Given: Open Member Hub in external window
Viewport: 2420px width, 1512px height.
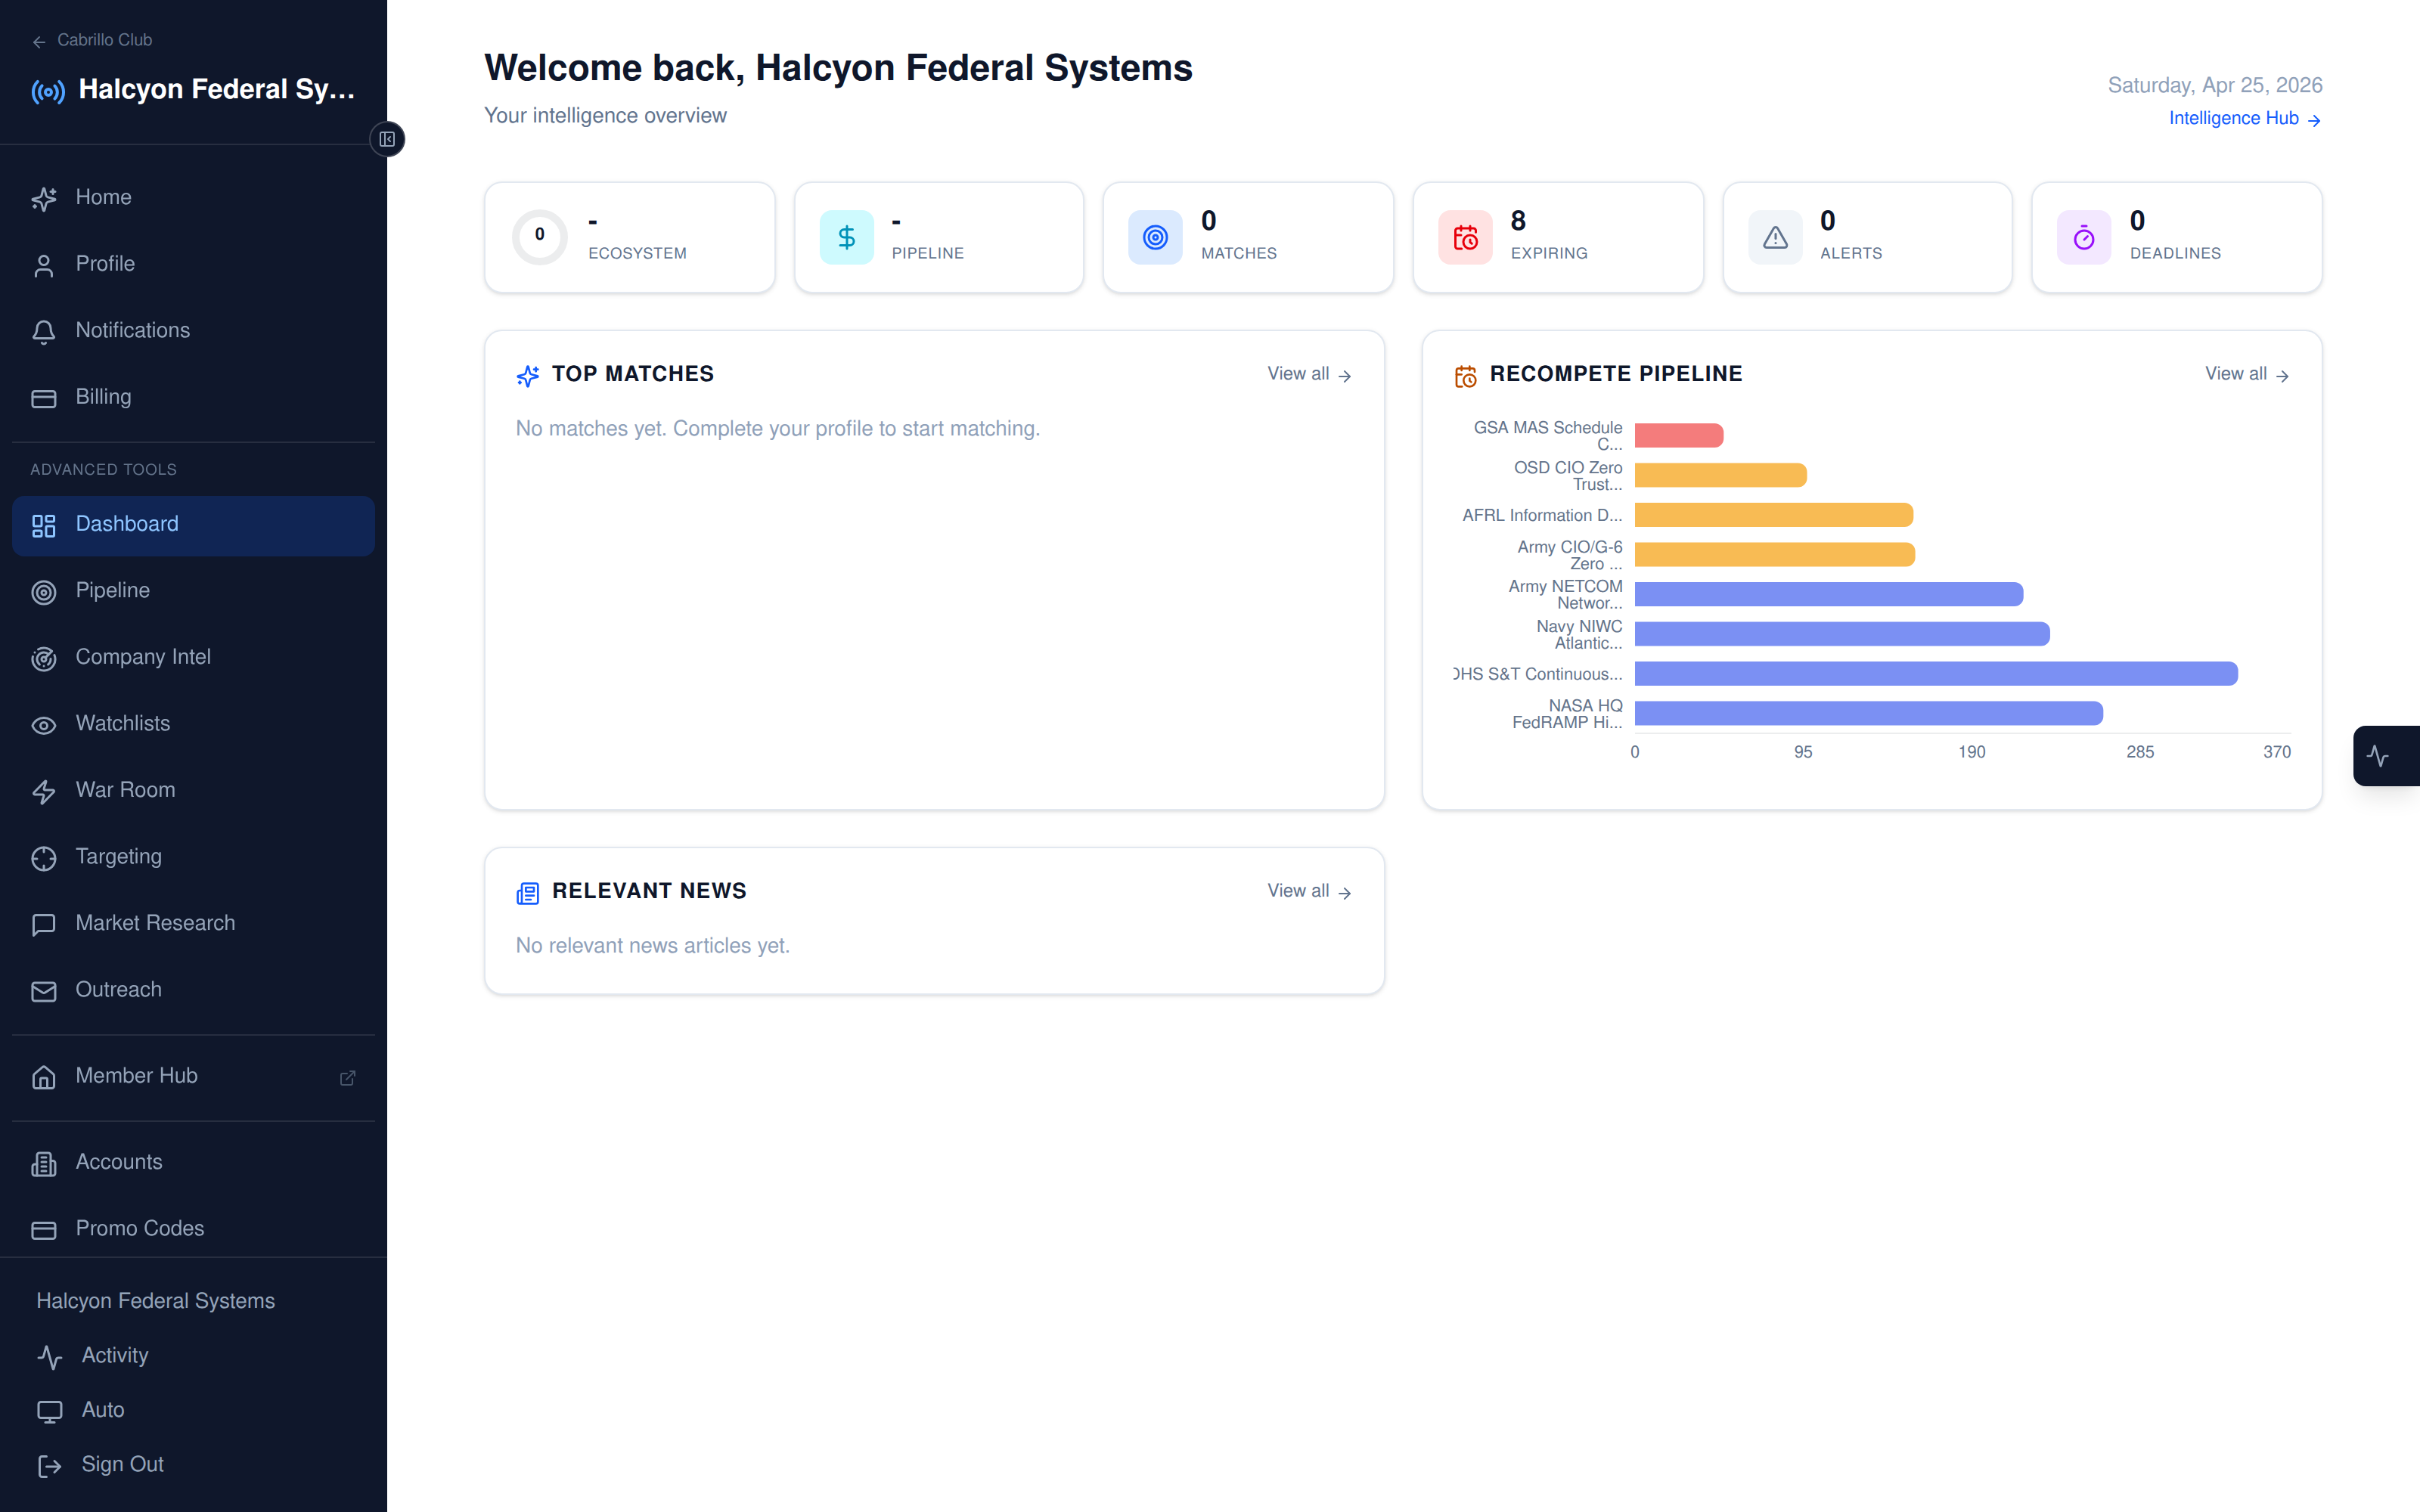Looking at the screenshot, I should click(348, 1078).
